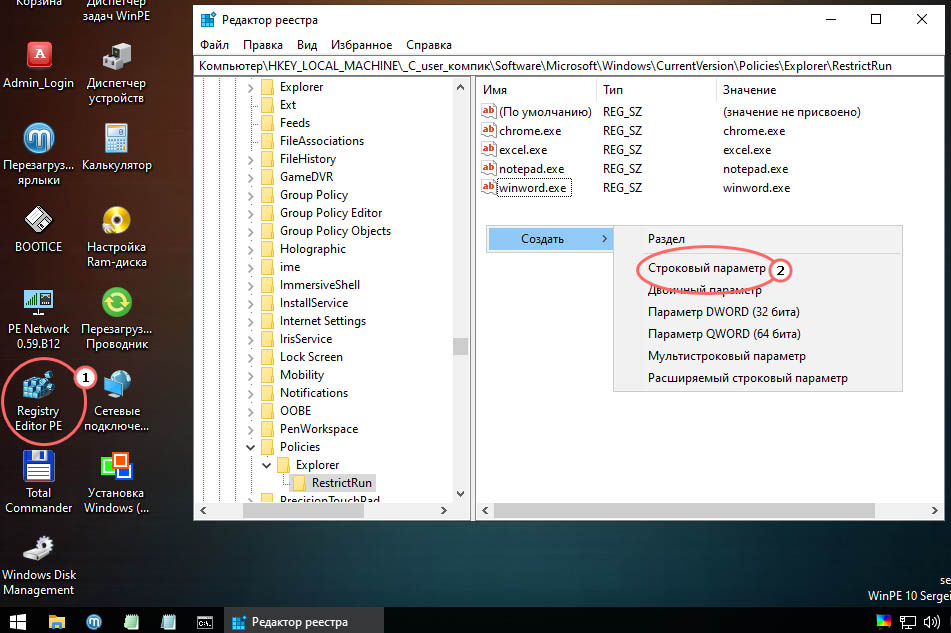The image size is (951, 633).
Task: Open Установка Windows desktop shortcut
Action: (116, 483)
